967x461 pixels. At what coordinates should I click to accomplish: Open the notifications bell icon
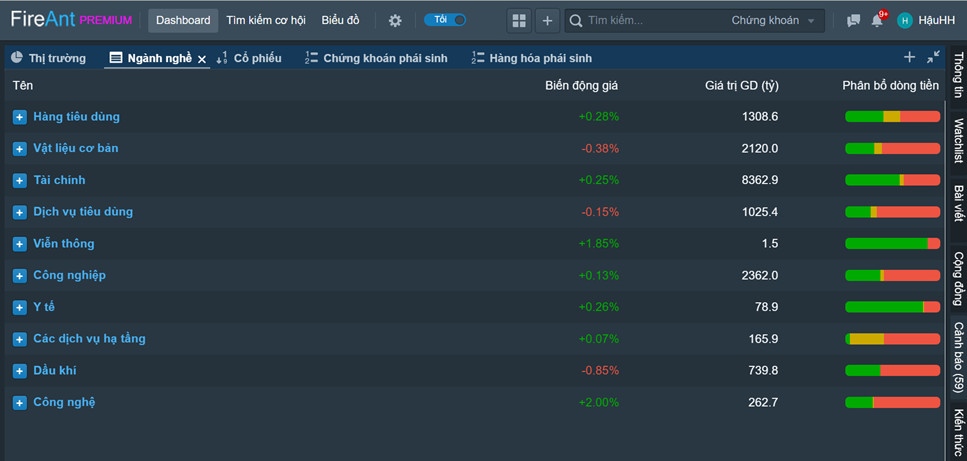(877, 20)
